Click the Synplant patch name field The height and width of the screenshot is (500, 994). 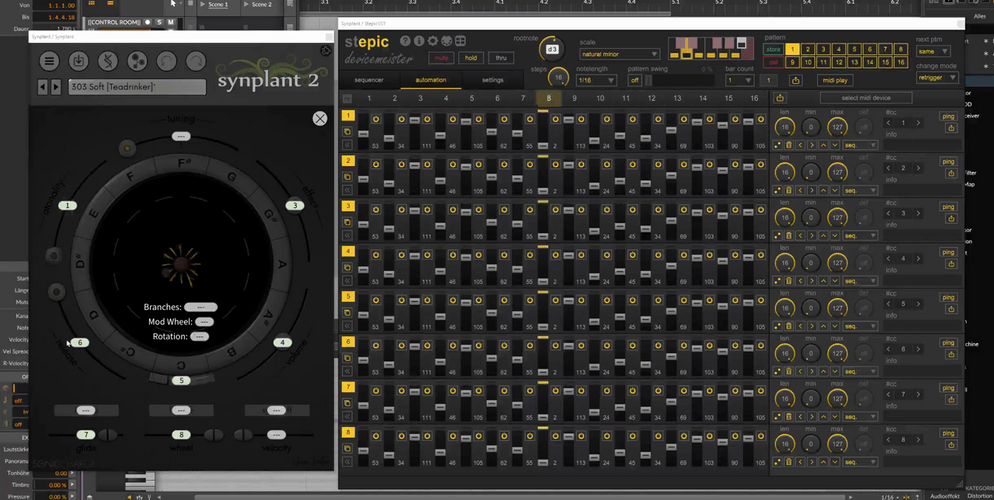coord(137,87)
